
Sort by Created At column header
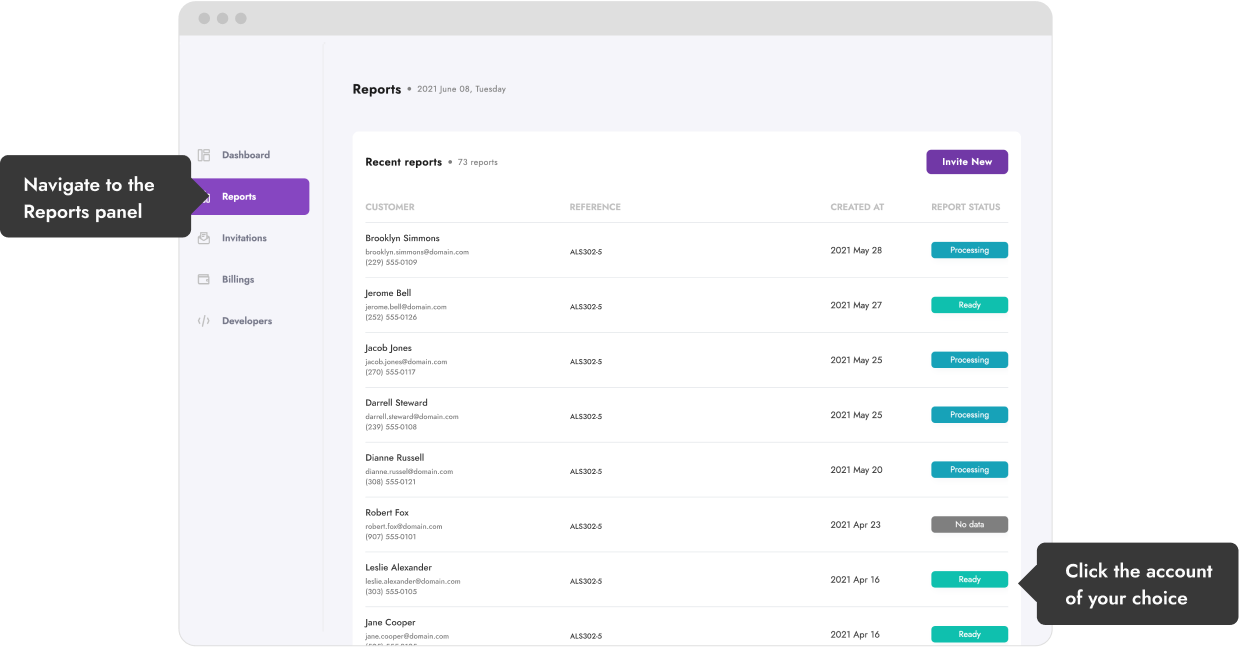point(857,207)
